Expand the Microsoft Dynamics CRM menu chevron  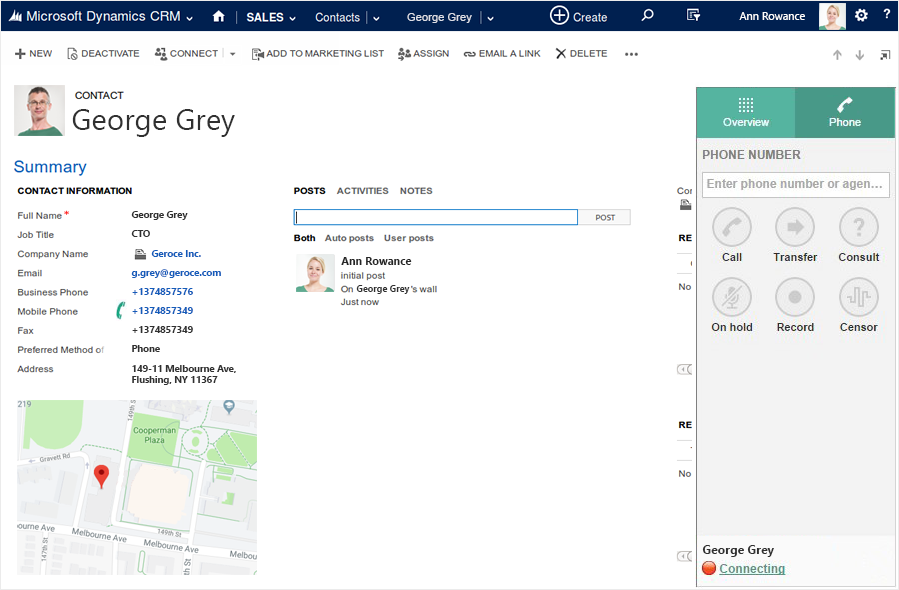point(190,18)
